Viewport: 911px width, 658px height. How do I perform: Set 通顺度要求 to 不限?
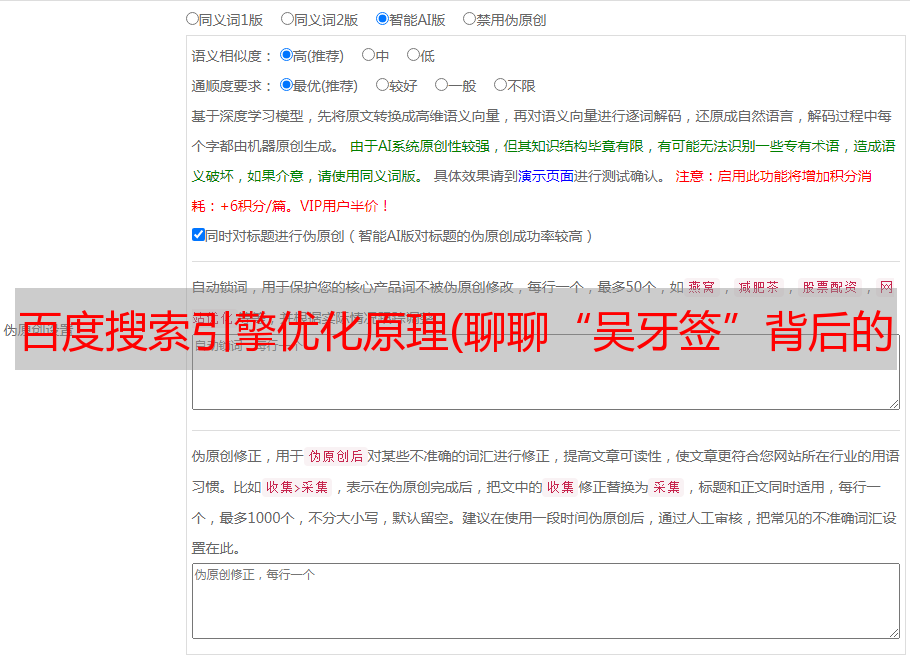500,85
